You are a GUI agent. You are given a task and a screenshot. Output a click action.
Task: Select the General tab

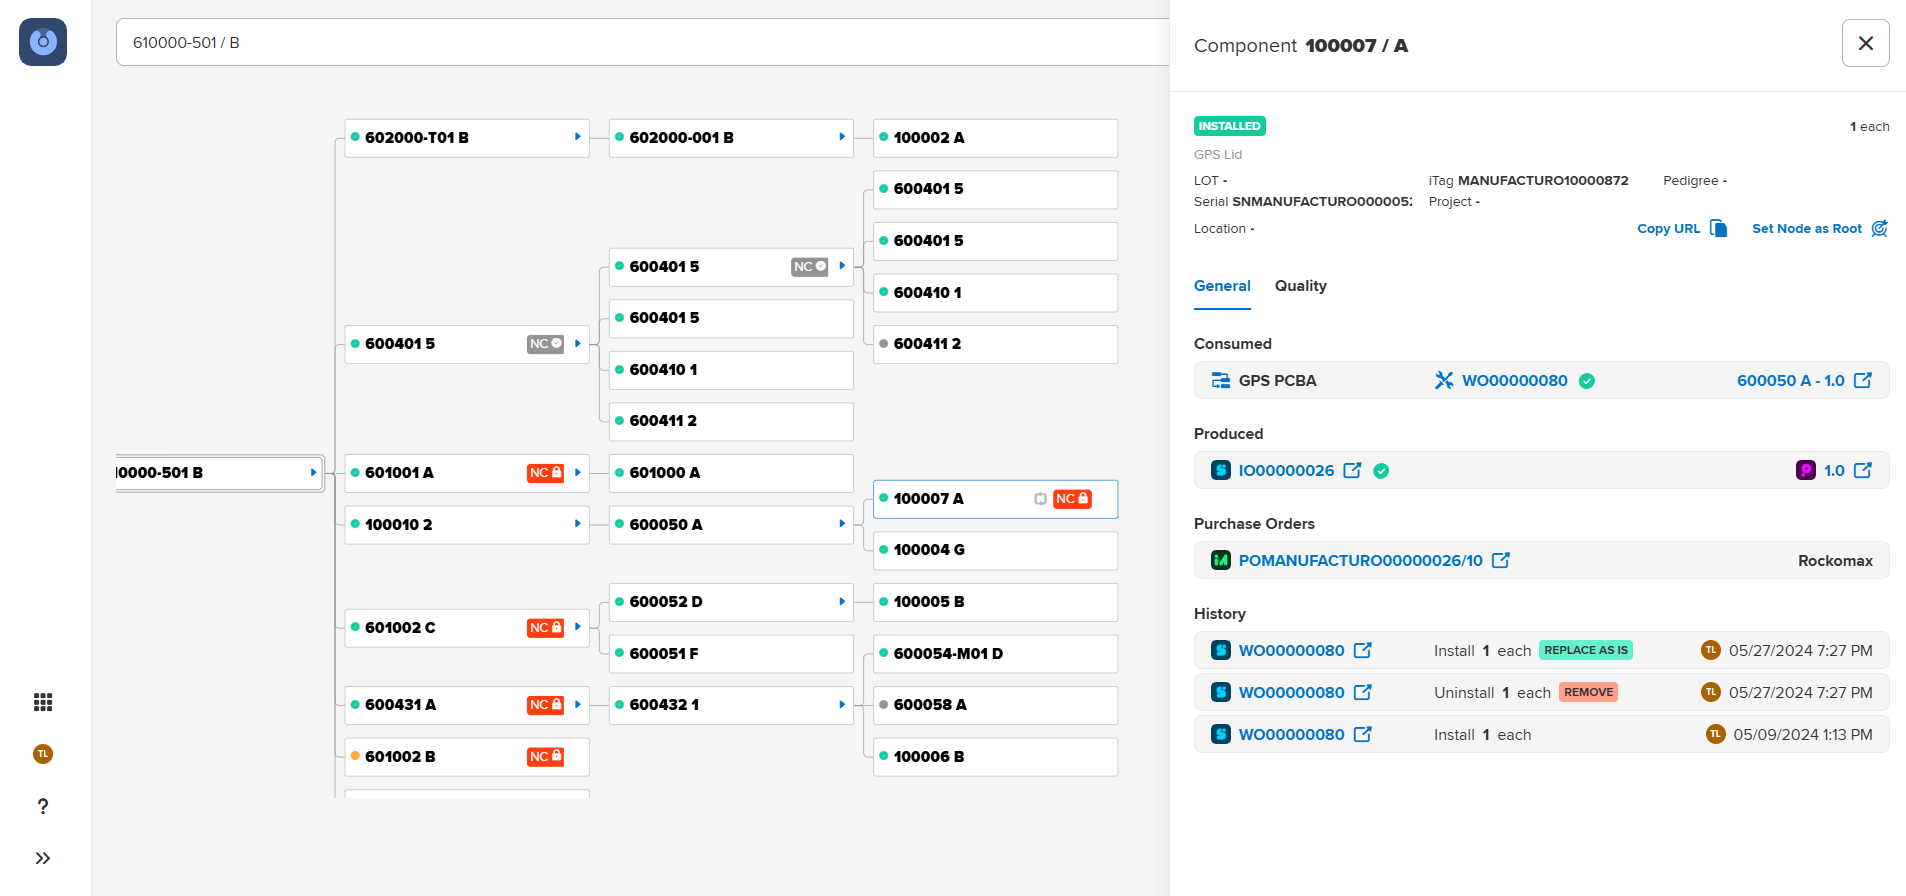[x=1222, y=286]
